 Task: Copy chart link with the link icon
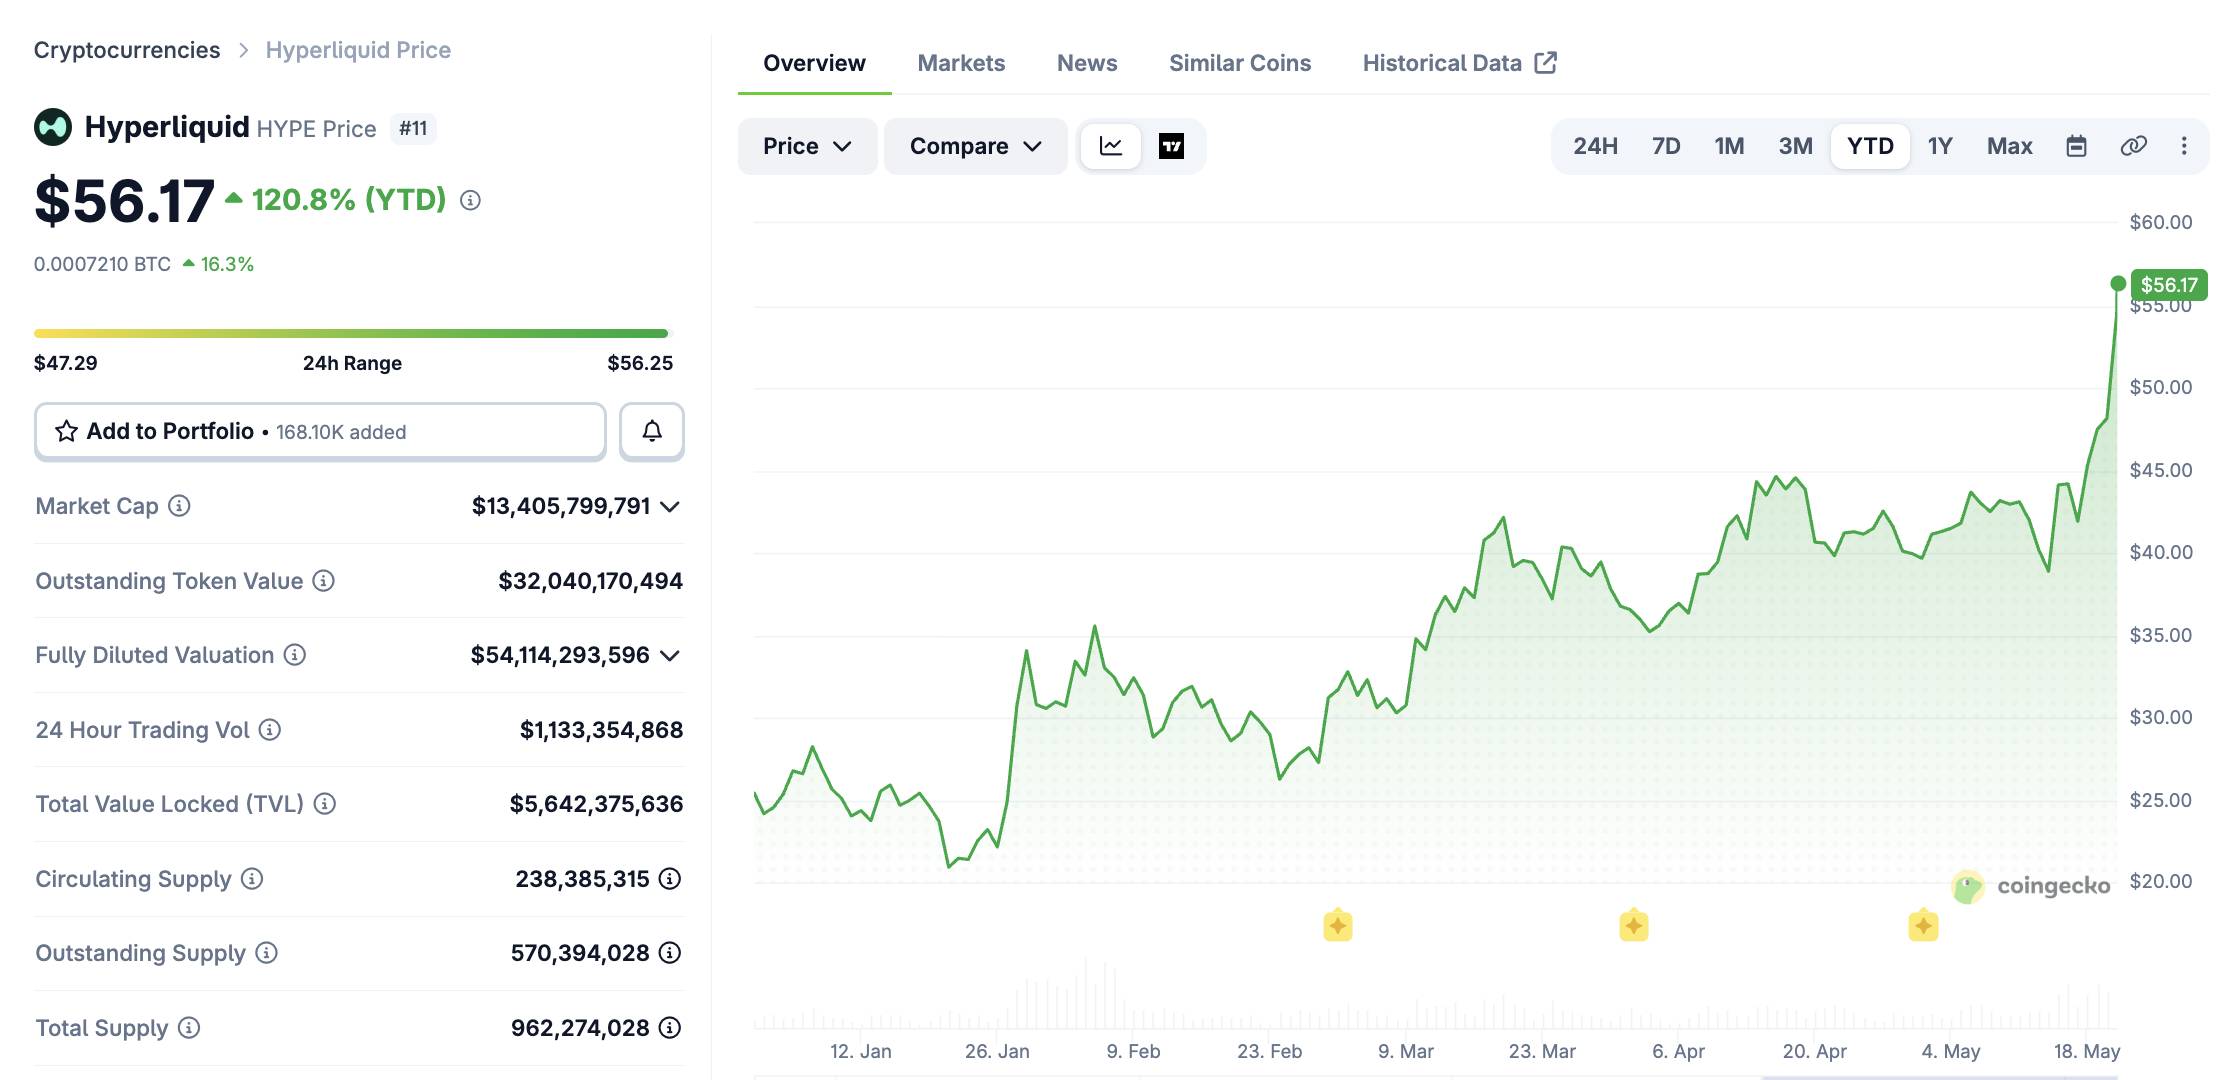tap(2133, 146)
